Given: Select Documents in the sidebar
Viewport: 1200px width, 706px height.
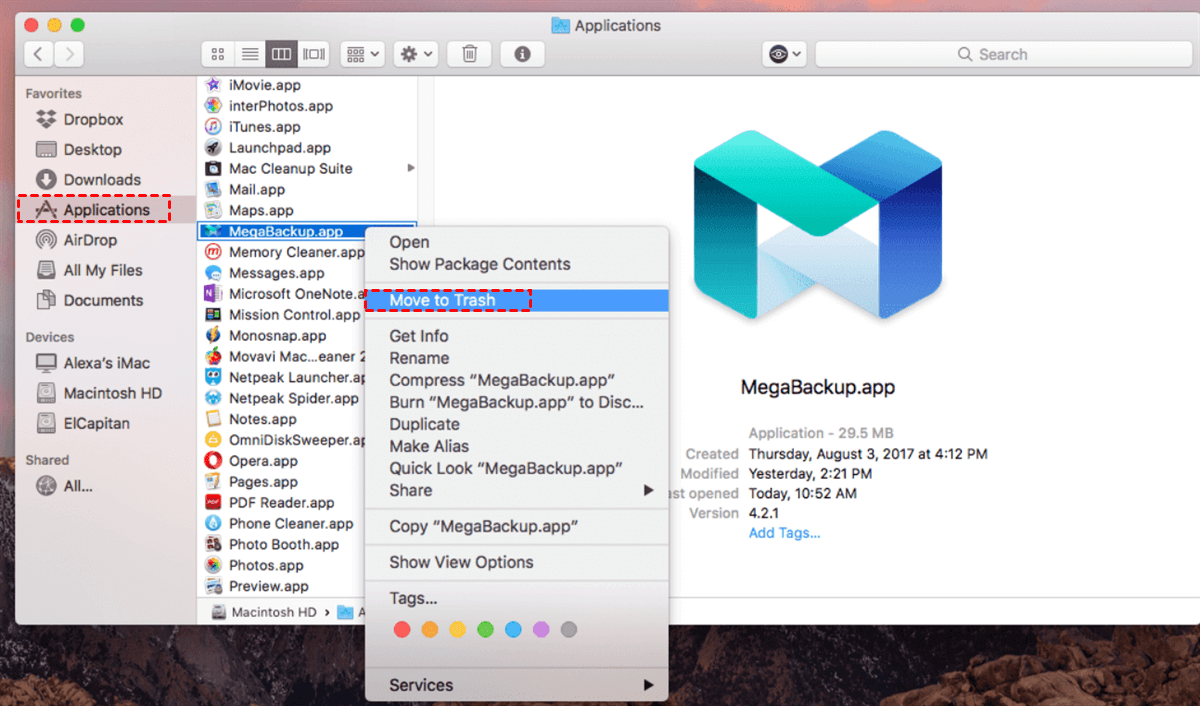Looking at the screenshot, I should pos(103,300).
